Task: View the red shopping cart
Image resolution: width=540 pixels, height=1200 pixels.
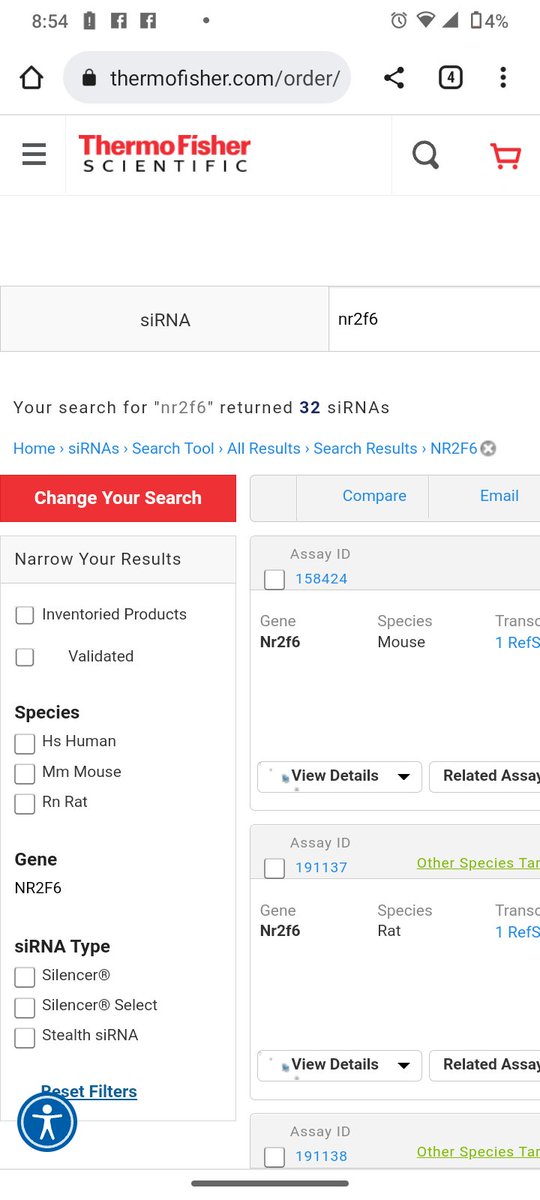Action: 506,156
